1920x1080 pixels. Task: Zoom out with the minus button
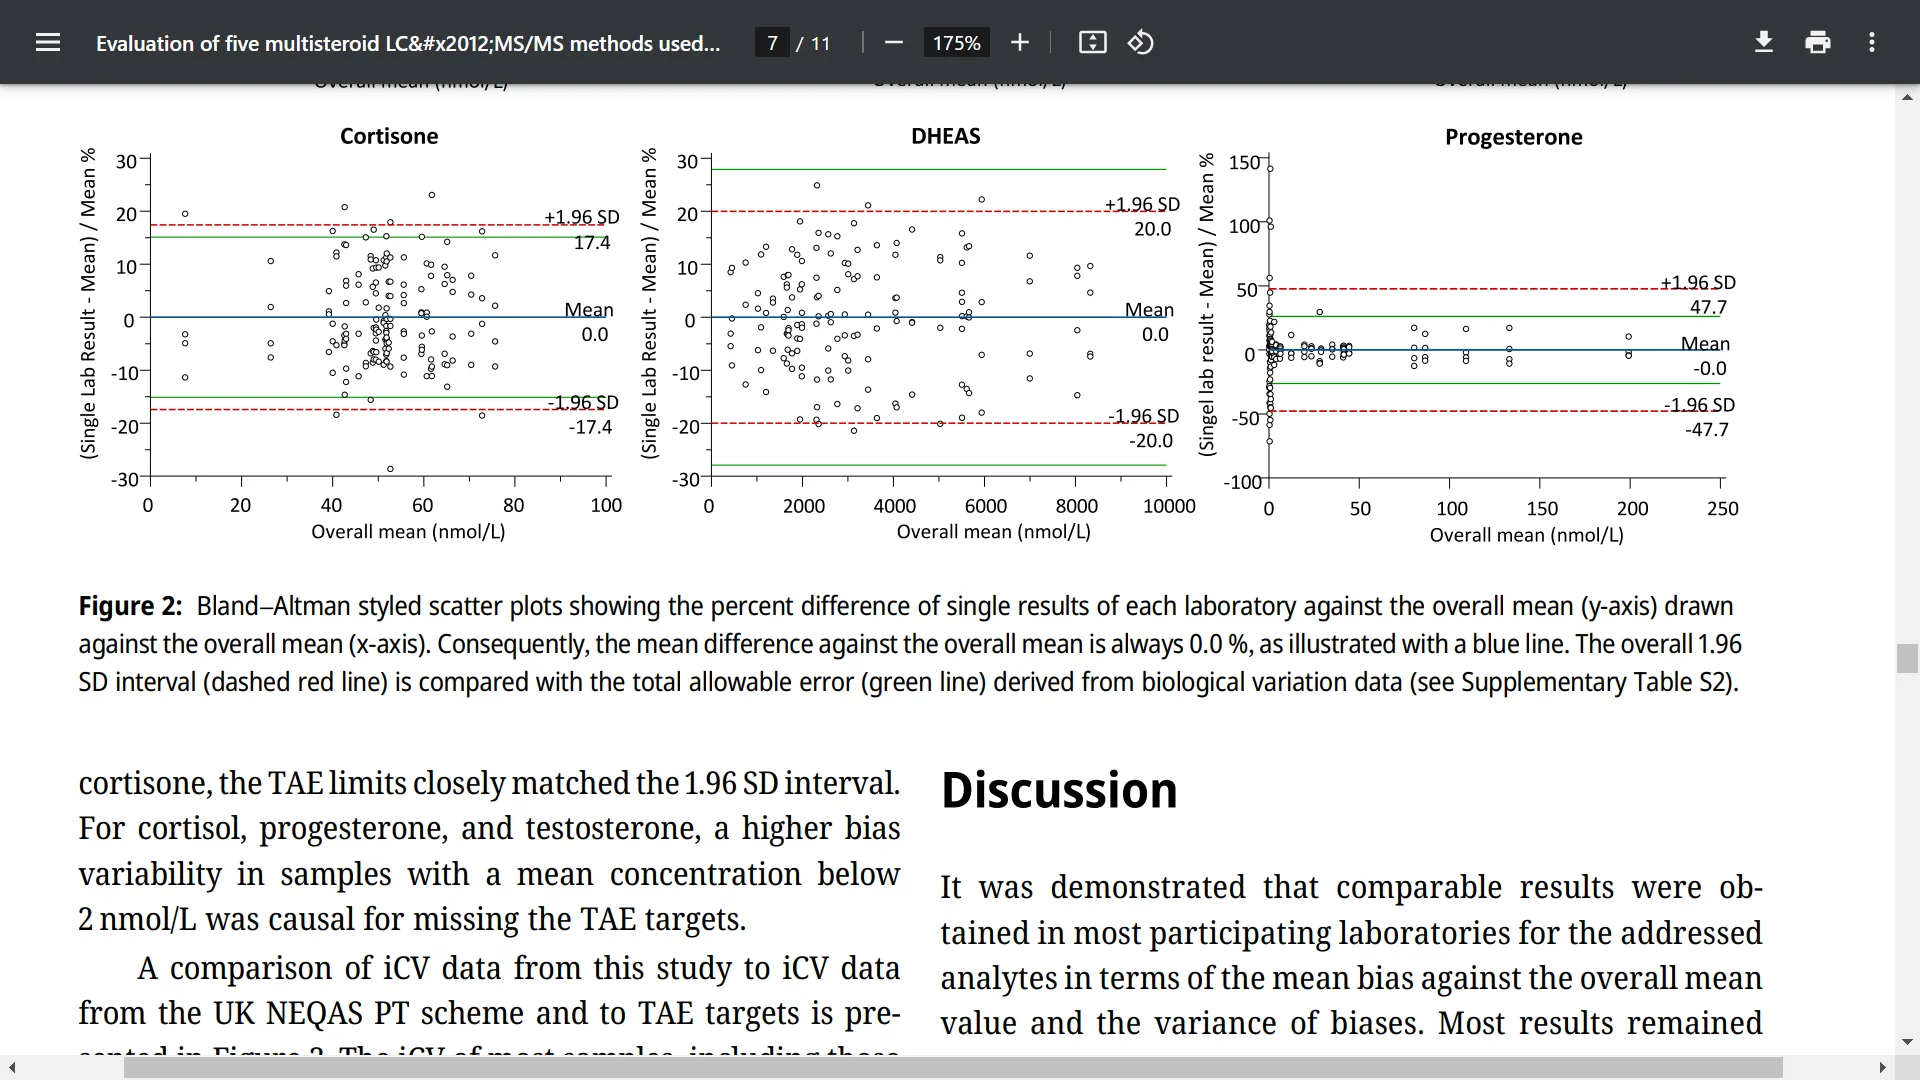(894, 43)
